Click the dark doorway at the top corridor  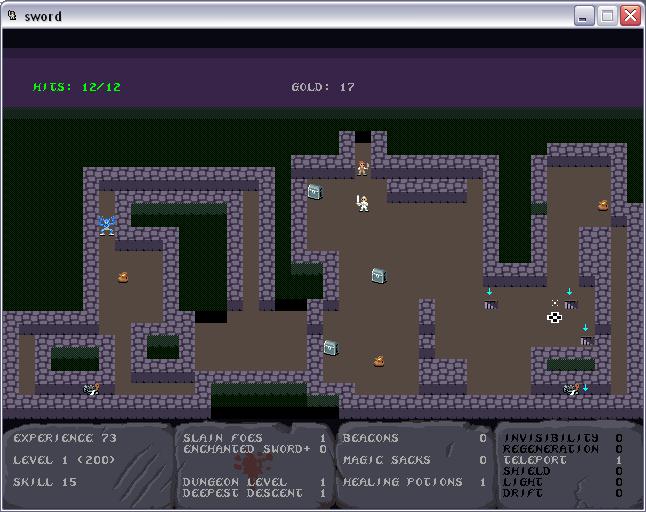(x=363, y=137)
